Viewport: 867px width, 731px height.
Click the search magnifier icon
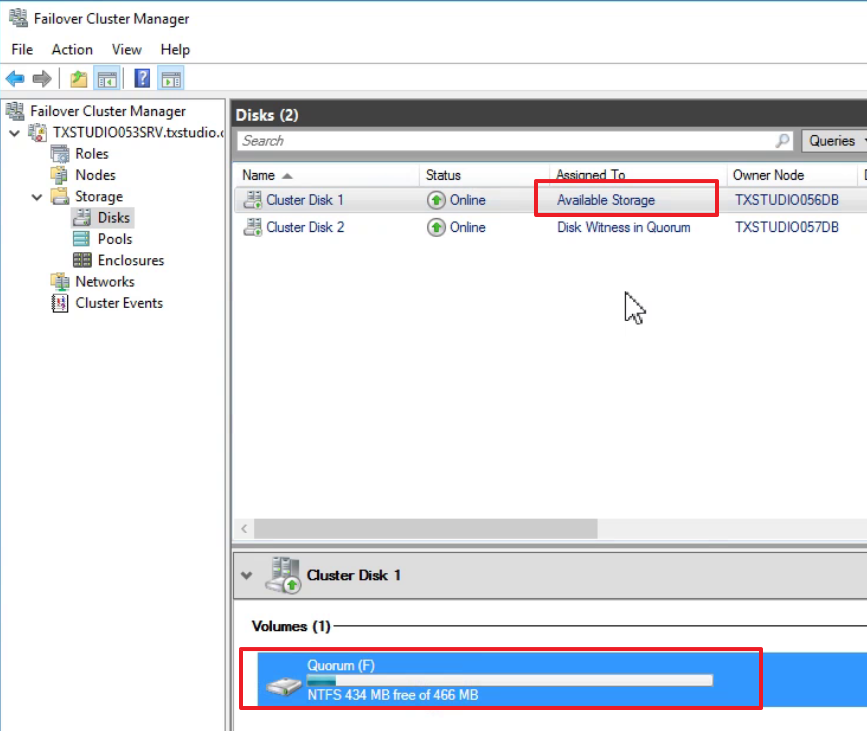(x=782, y=141)
